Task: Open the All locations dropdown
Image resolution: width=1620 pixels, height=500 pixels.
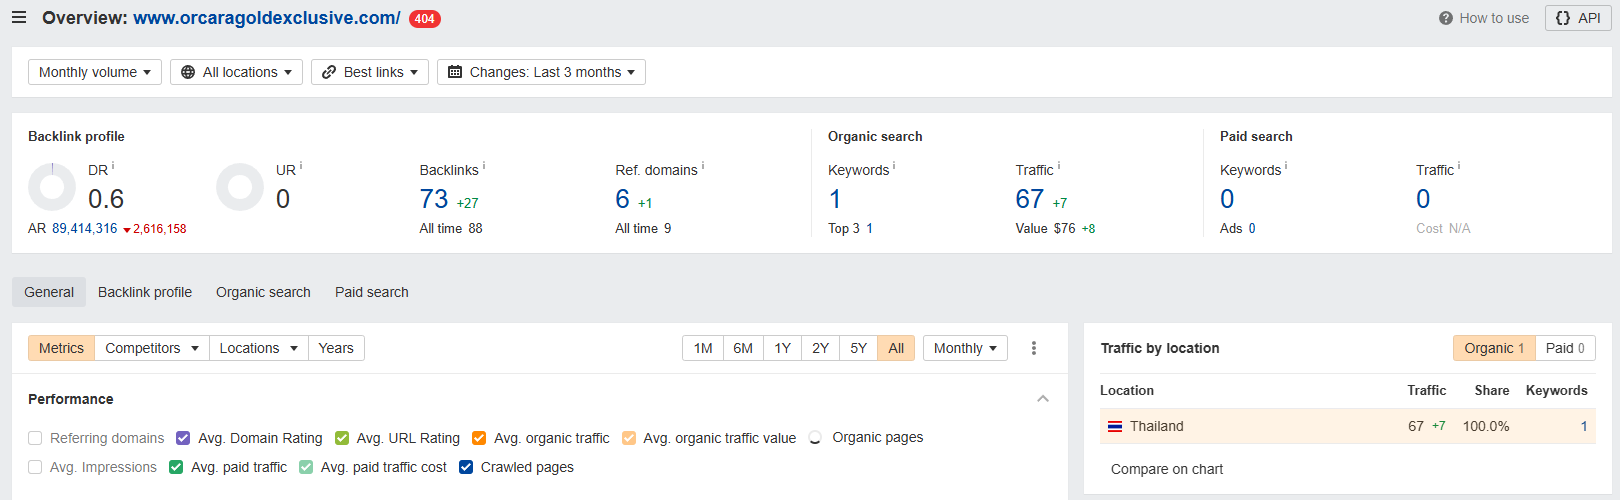Action: (x=236, y=72)
